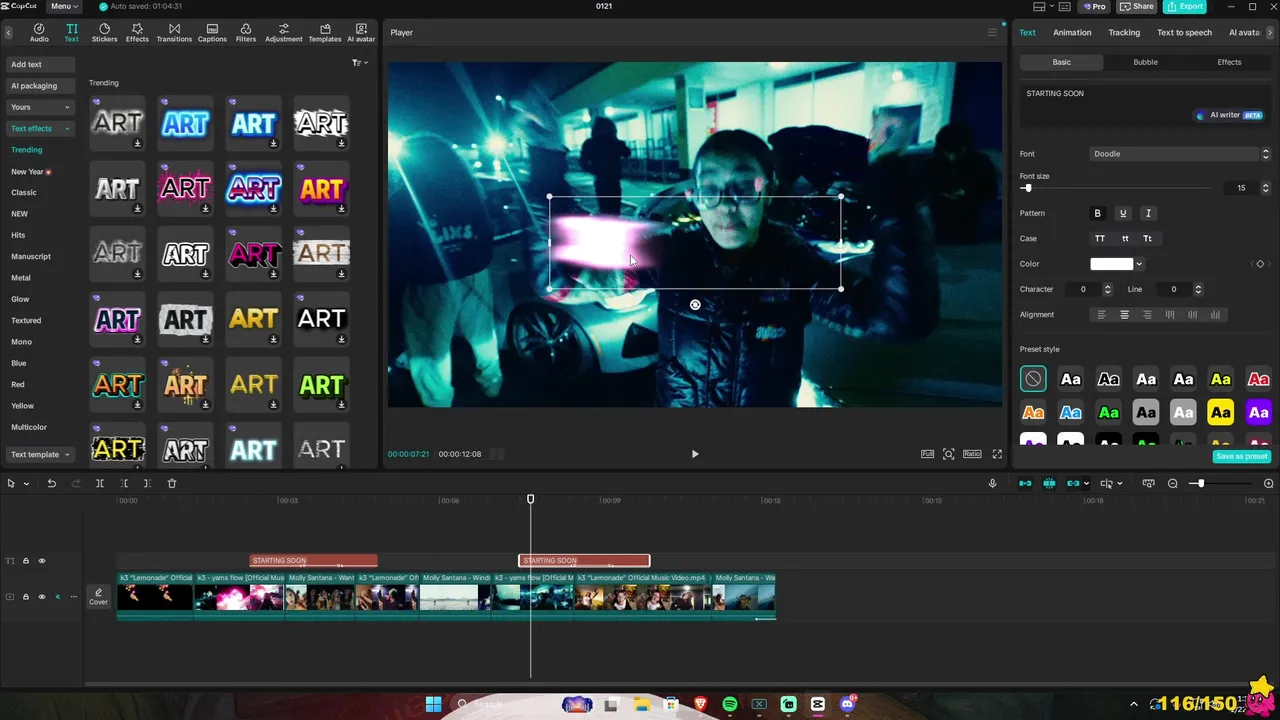Click the Cover edit button on video track
The width and height of the screenshot is (1280, 720).
(98, 597)
